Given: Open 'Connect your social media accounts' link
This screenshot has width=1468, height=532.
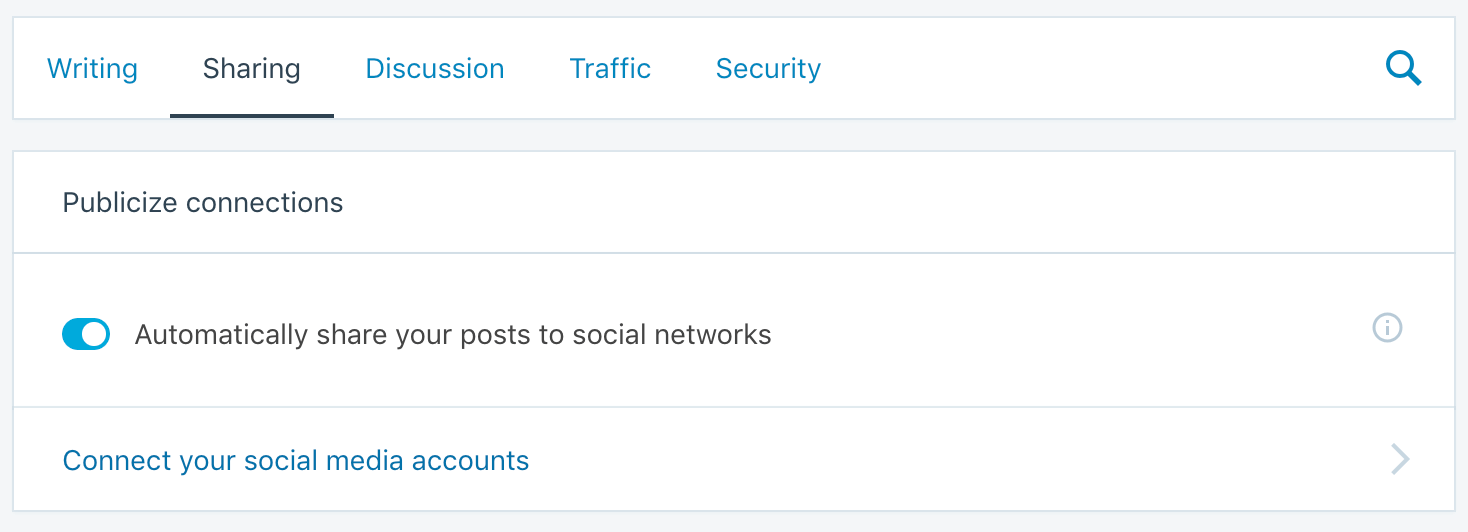Looking at the screenshot, I should [296, 460].
